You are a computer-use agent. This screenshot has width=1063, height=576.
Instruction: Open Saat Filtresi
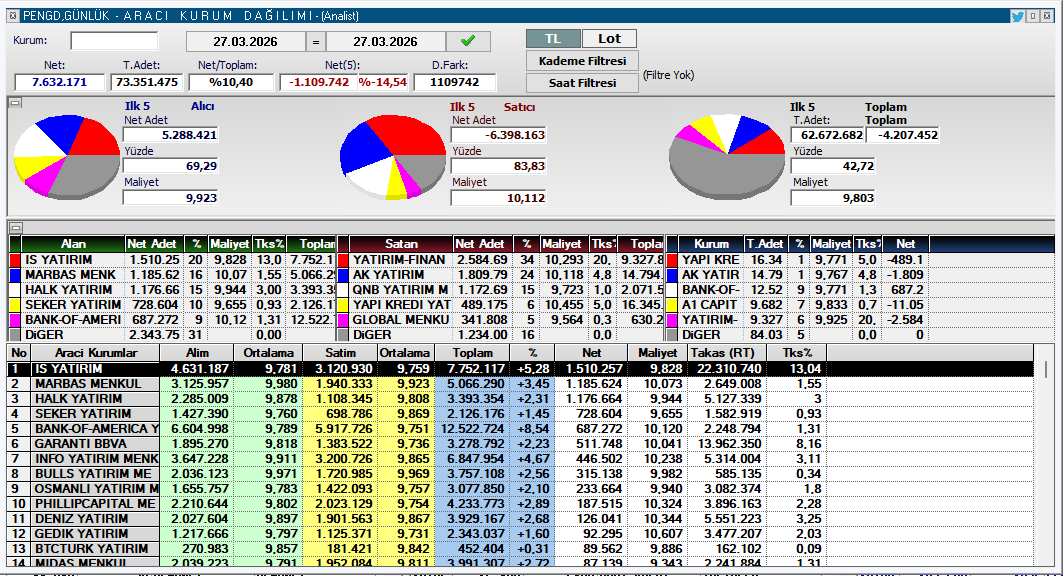(582, 83)
